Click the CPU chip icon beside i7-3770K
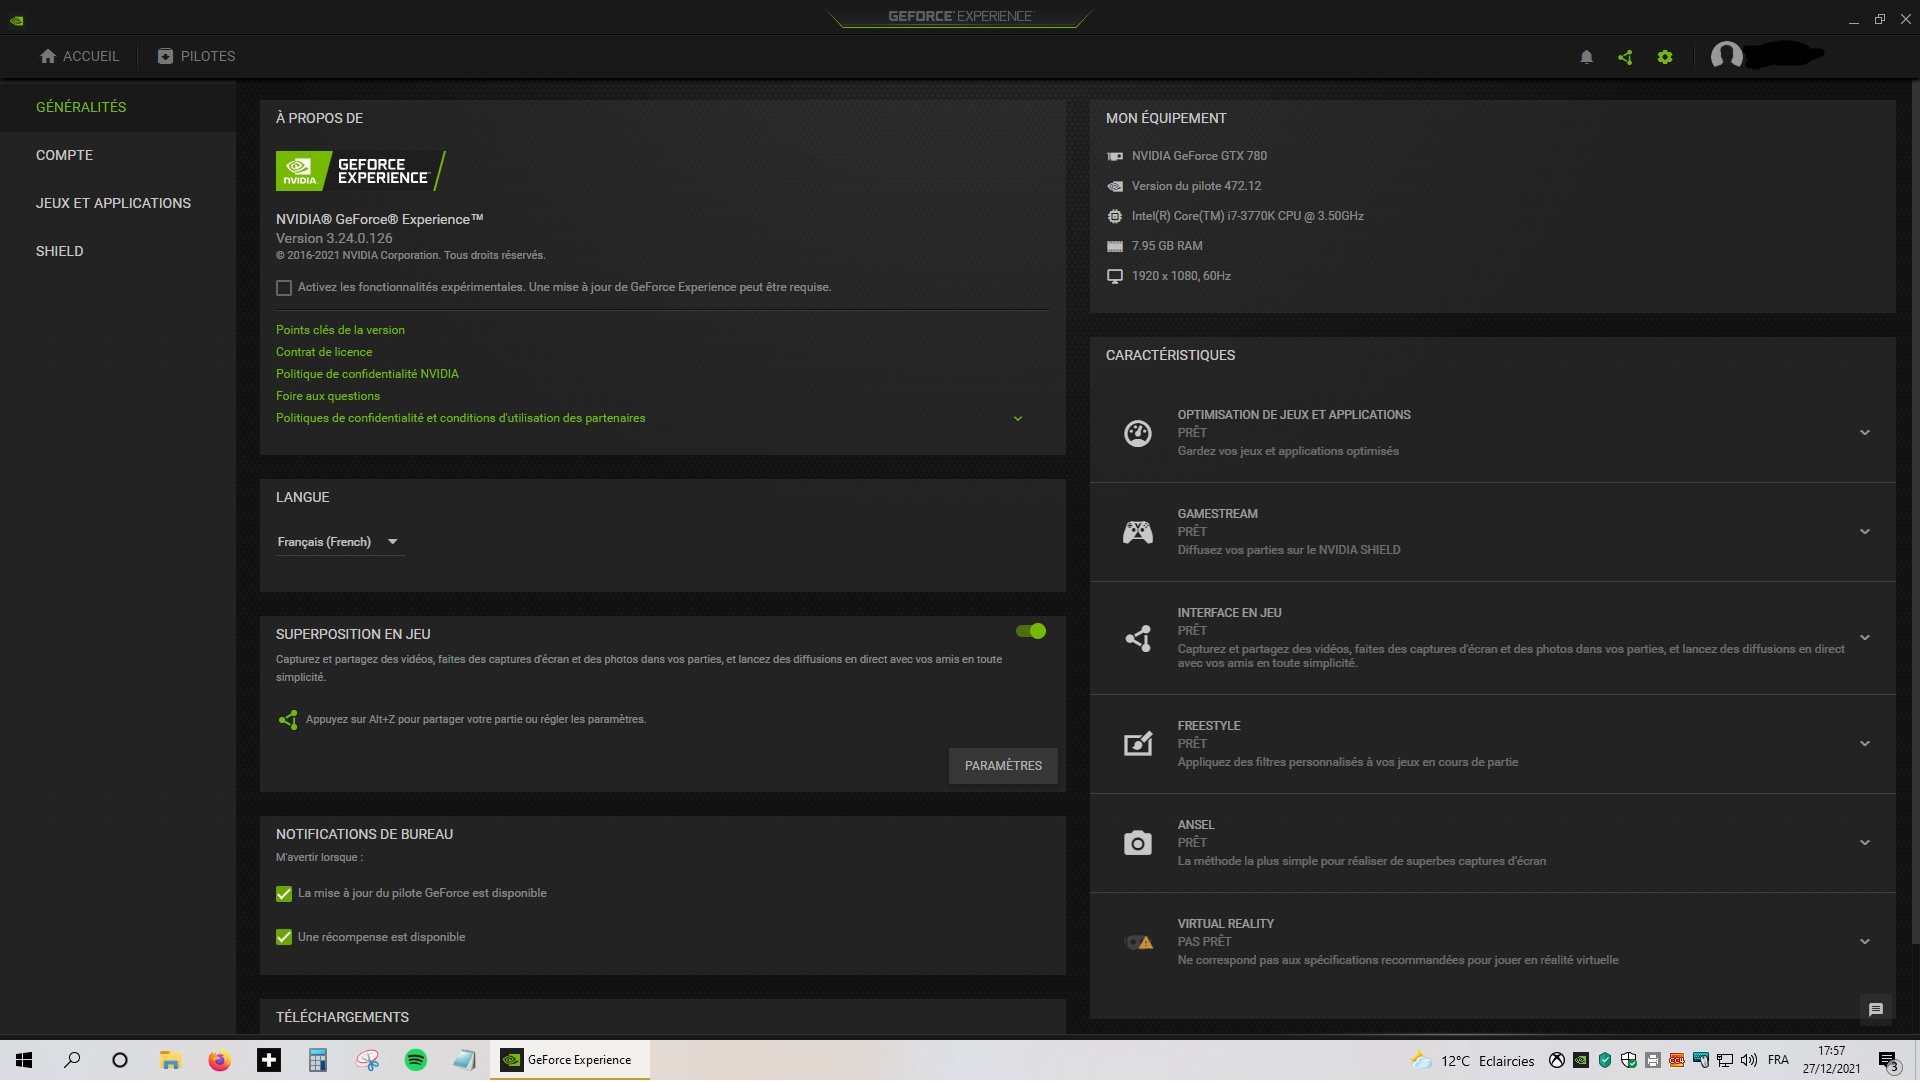The height and width of the screenshot is (1082, 1920). pyautogui.click(x=1115, y=216)
